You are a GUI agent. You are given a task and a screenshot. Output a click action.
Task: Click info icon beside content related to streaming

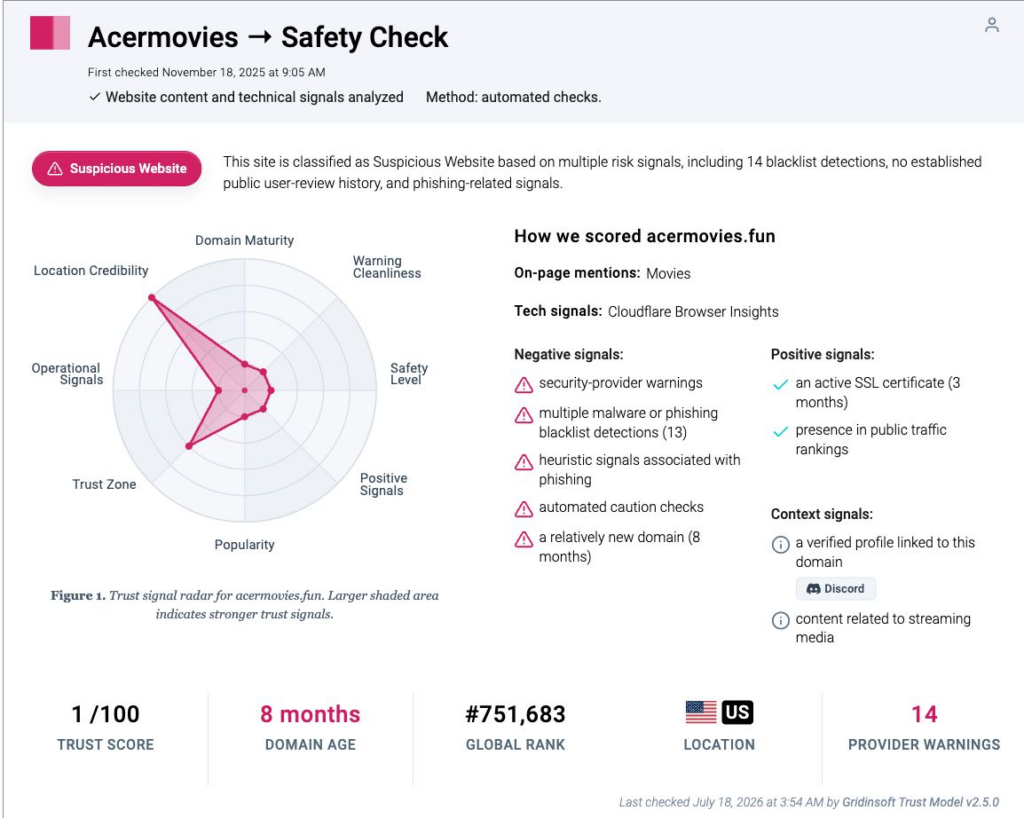tap(780, 620)
